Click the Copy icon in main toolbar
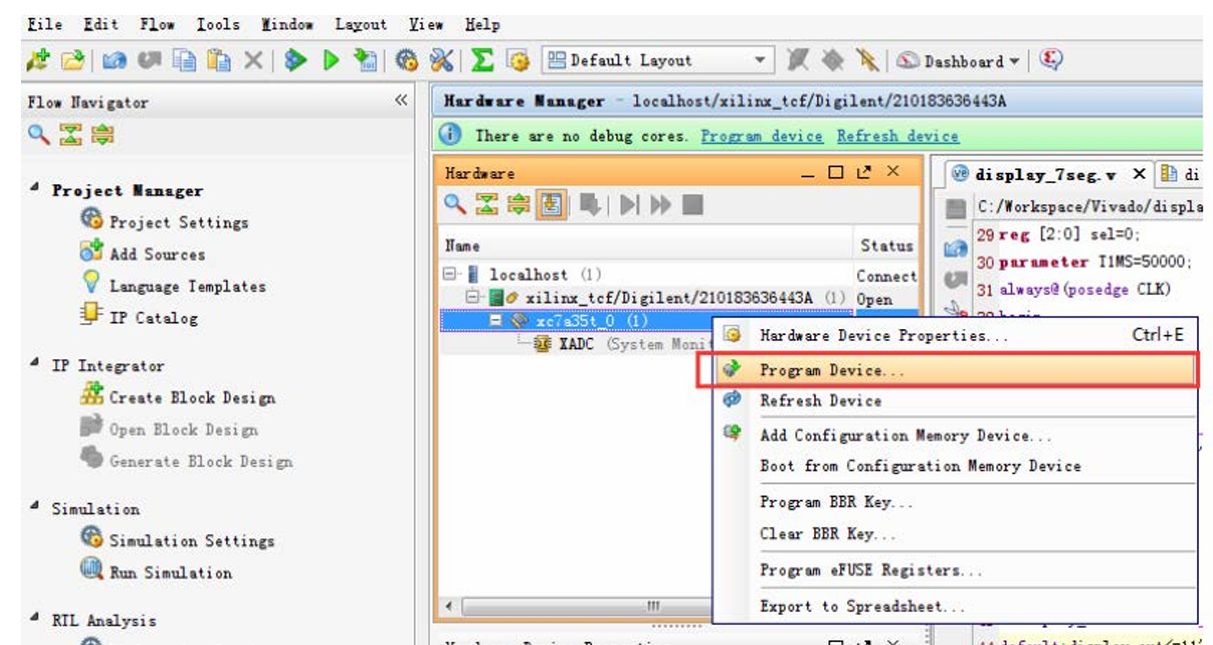This screenshot has width=1213, height=645. point(185,61)
